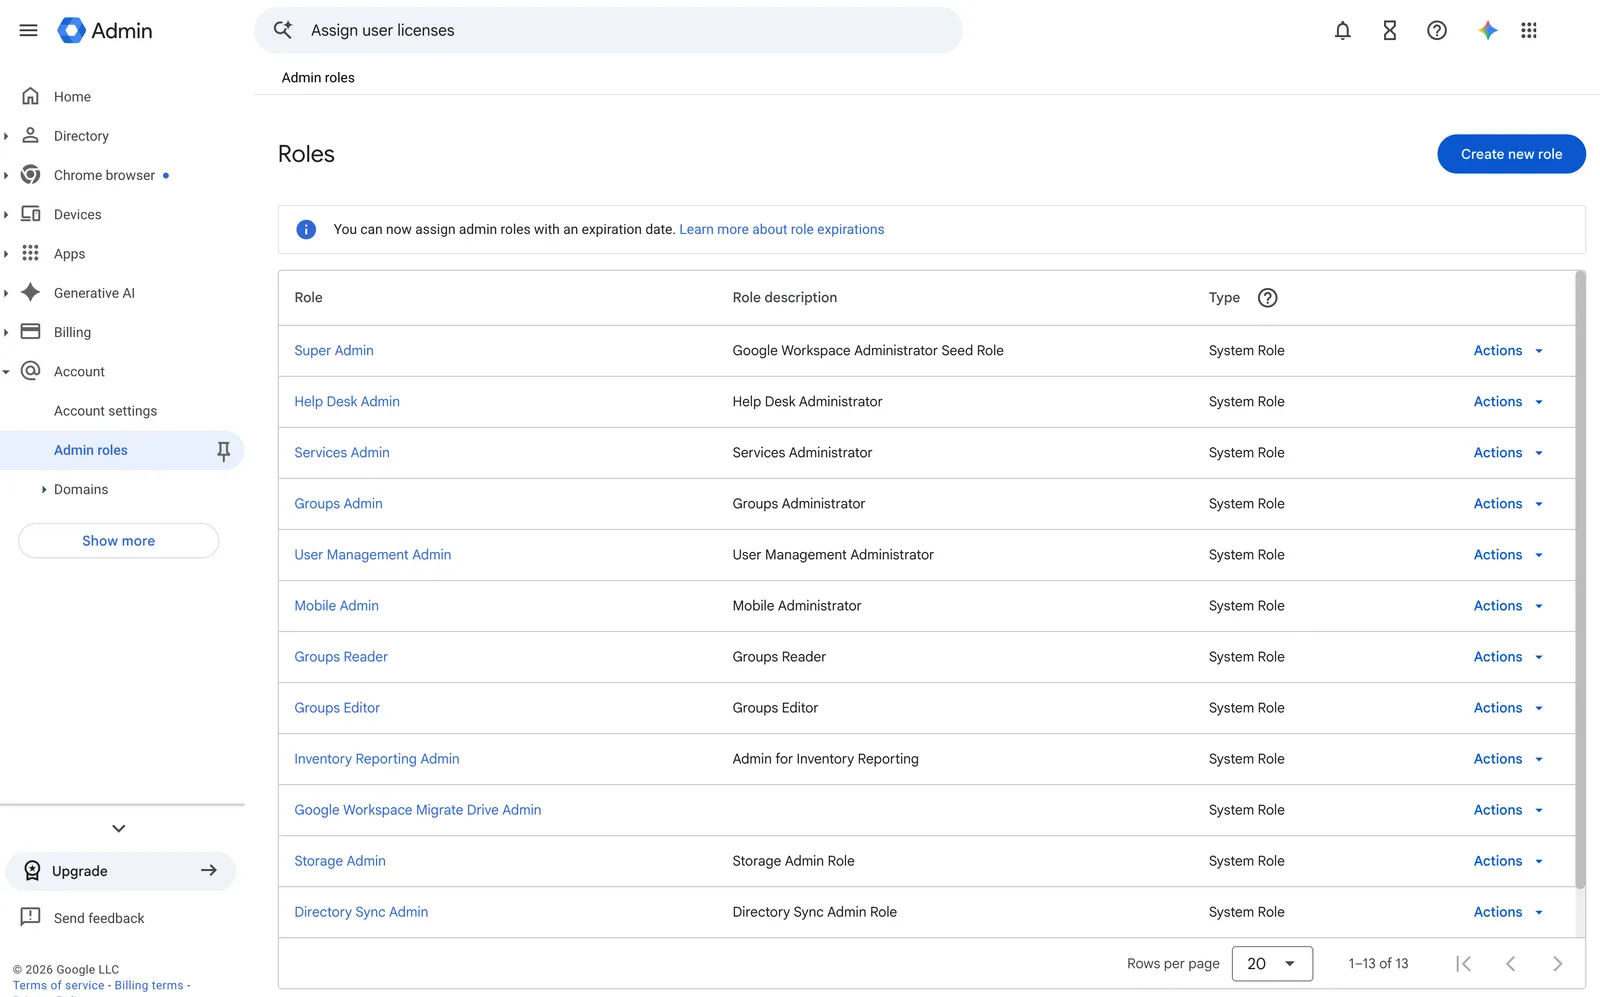Open the Gemini sparkle icon
Image resolution: width=1600 pixels, height=997 pixels.
(1487, 30)
